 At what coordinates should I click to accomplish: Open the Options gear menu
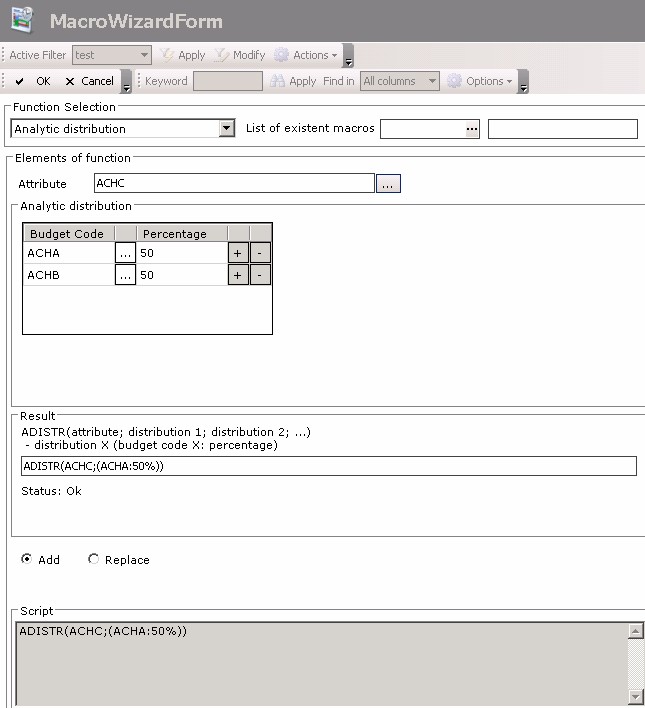(481, 81)
